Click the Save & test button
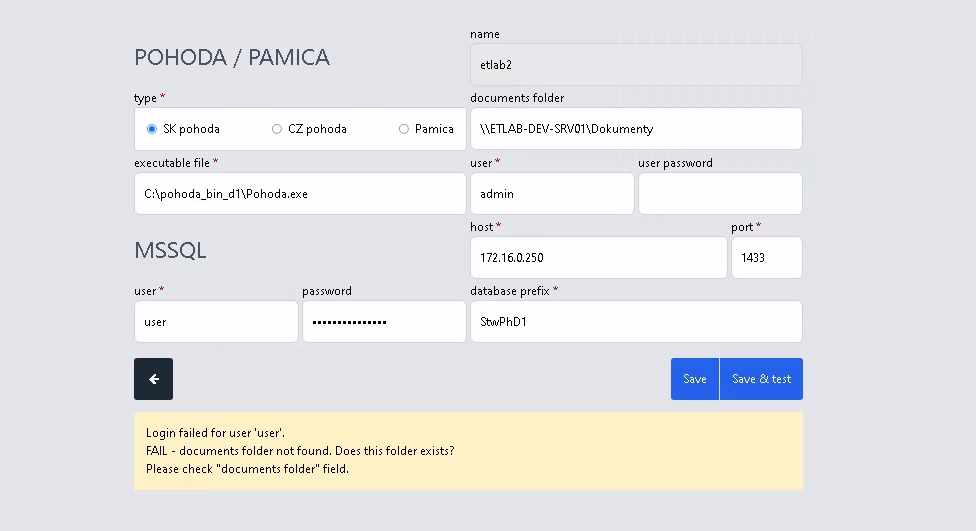The height and width of the screenshot is (531, 976). 761,378
